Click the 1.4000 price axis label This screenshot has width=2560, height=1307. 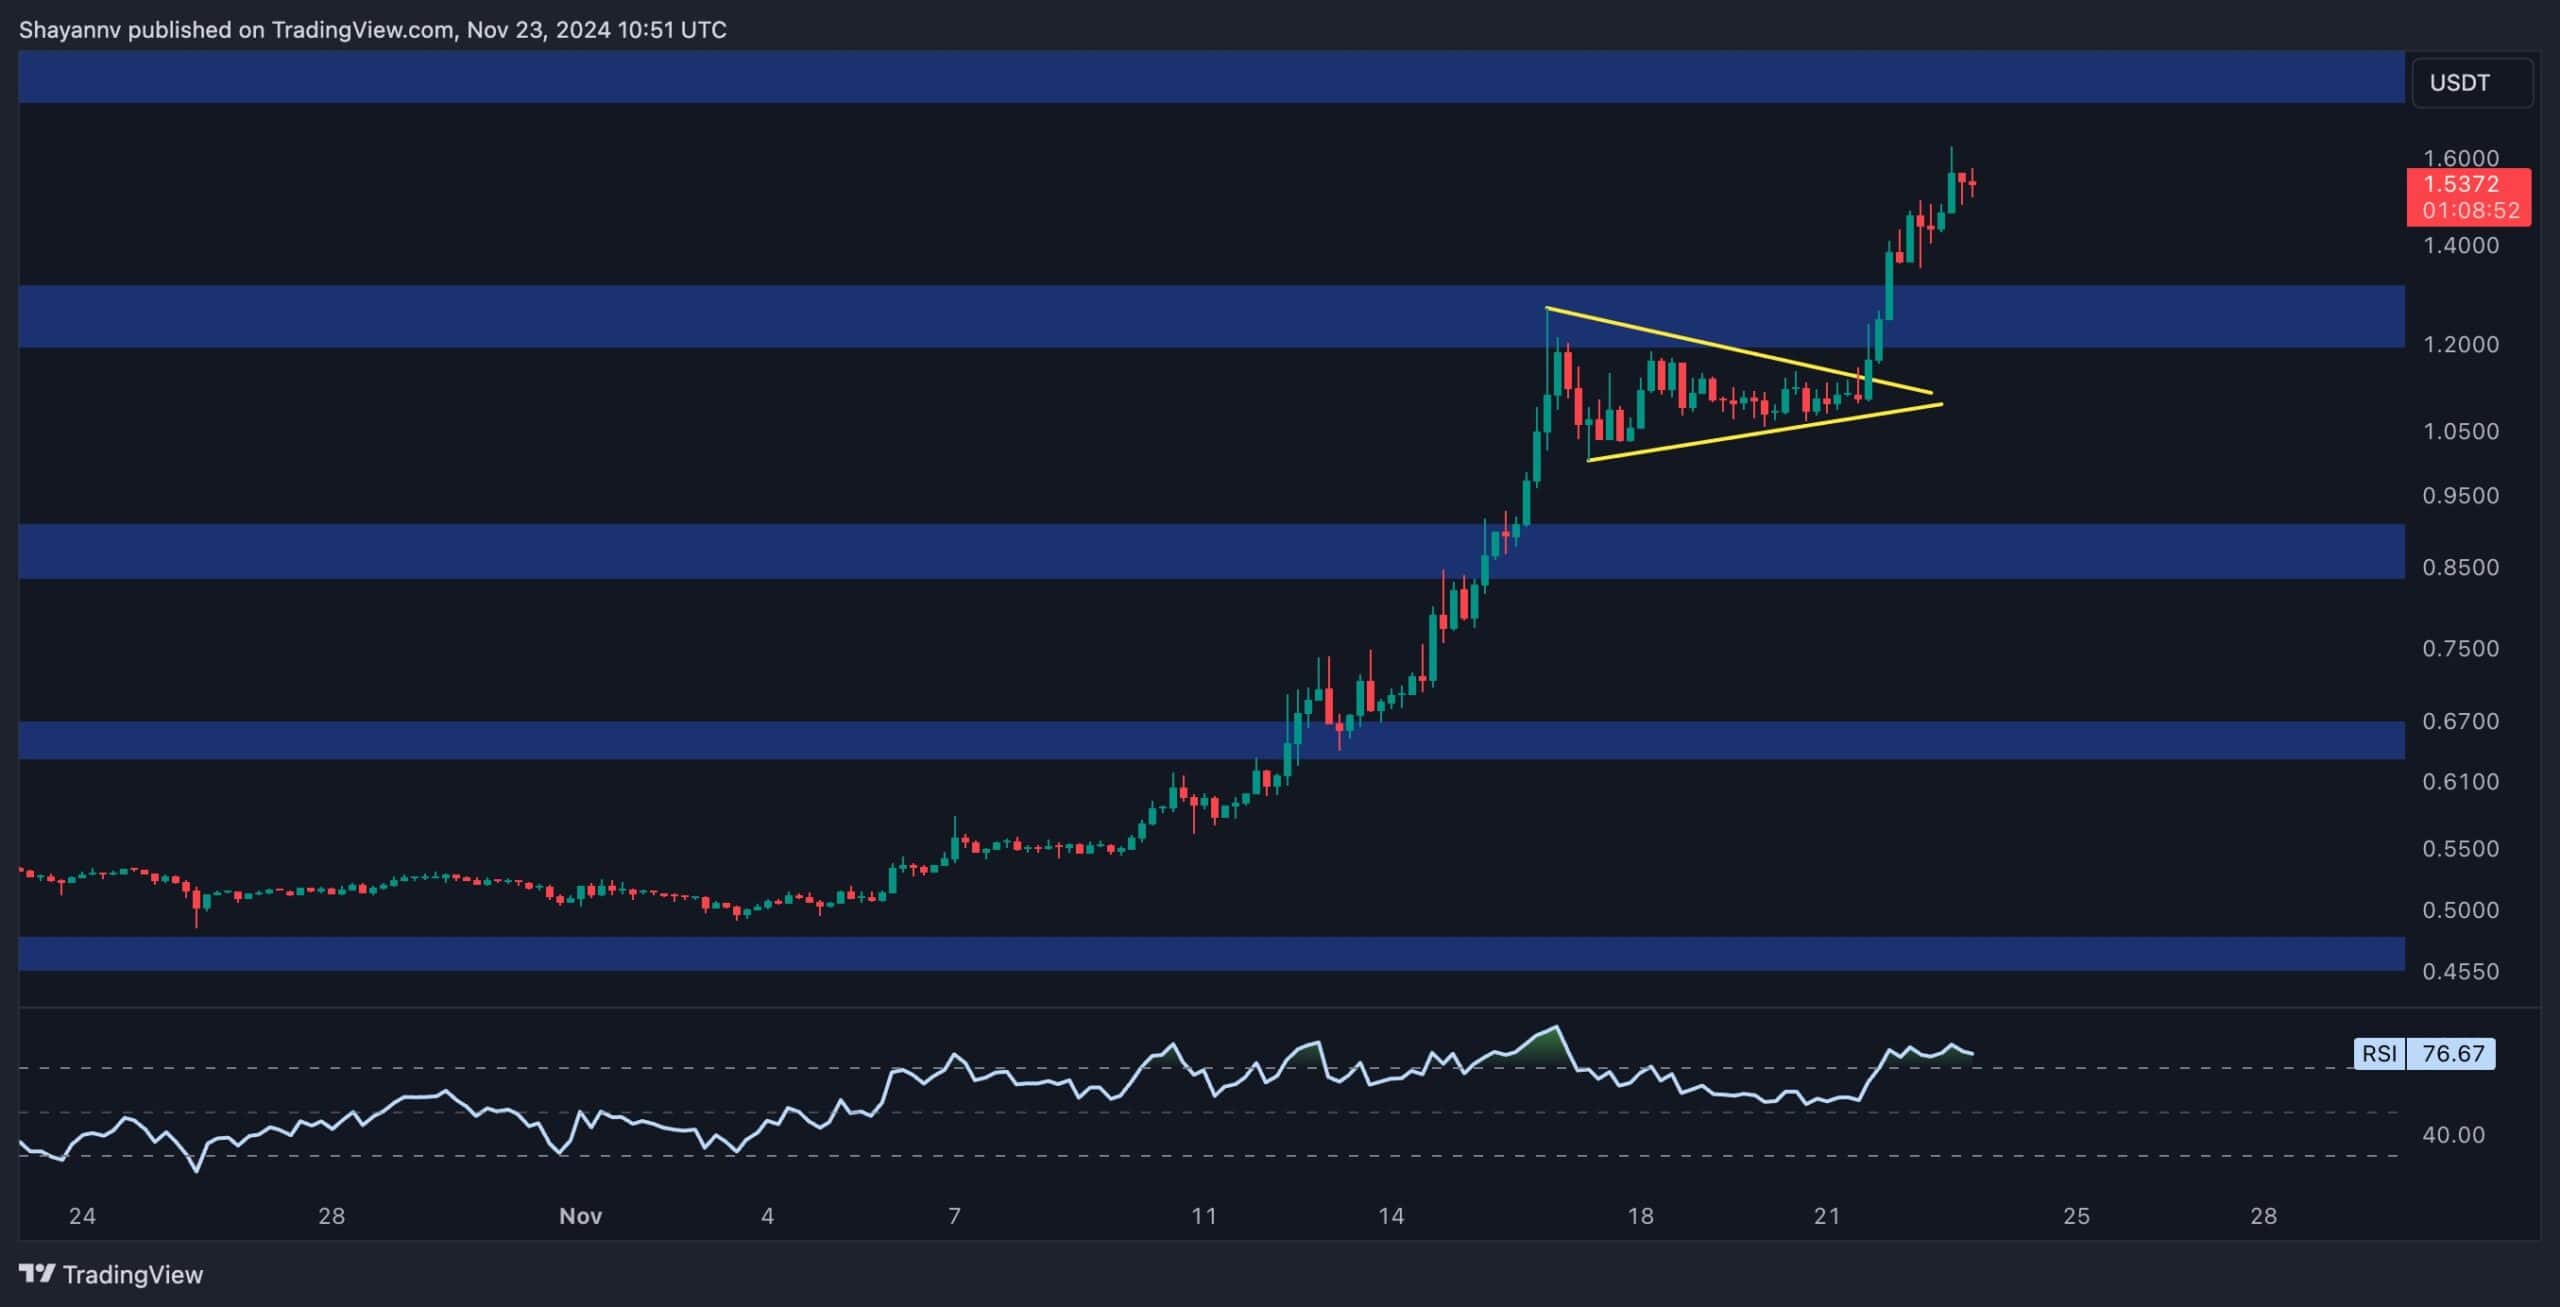click(x=2460, y=245)
